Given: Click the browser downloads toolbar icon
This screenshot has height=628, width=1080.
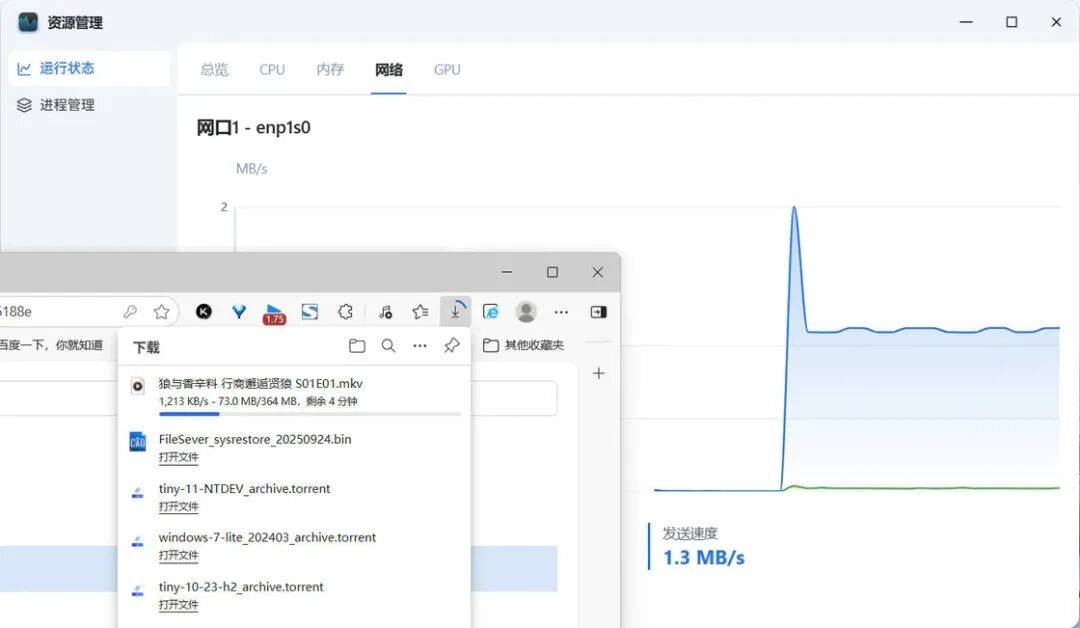Looking at the screenshot, I should 455,312.
